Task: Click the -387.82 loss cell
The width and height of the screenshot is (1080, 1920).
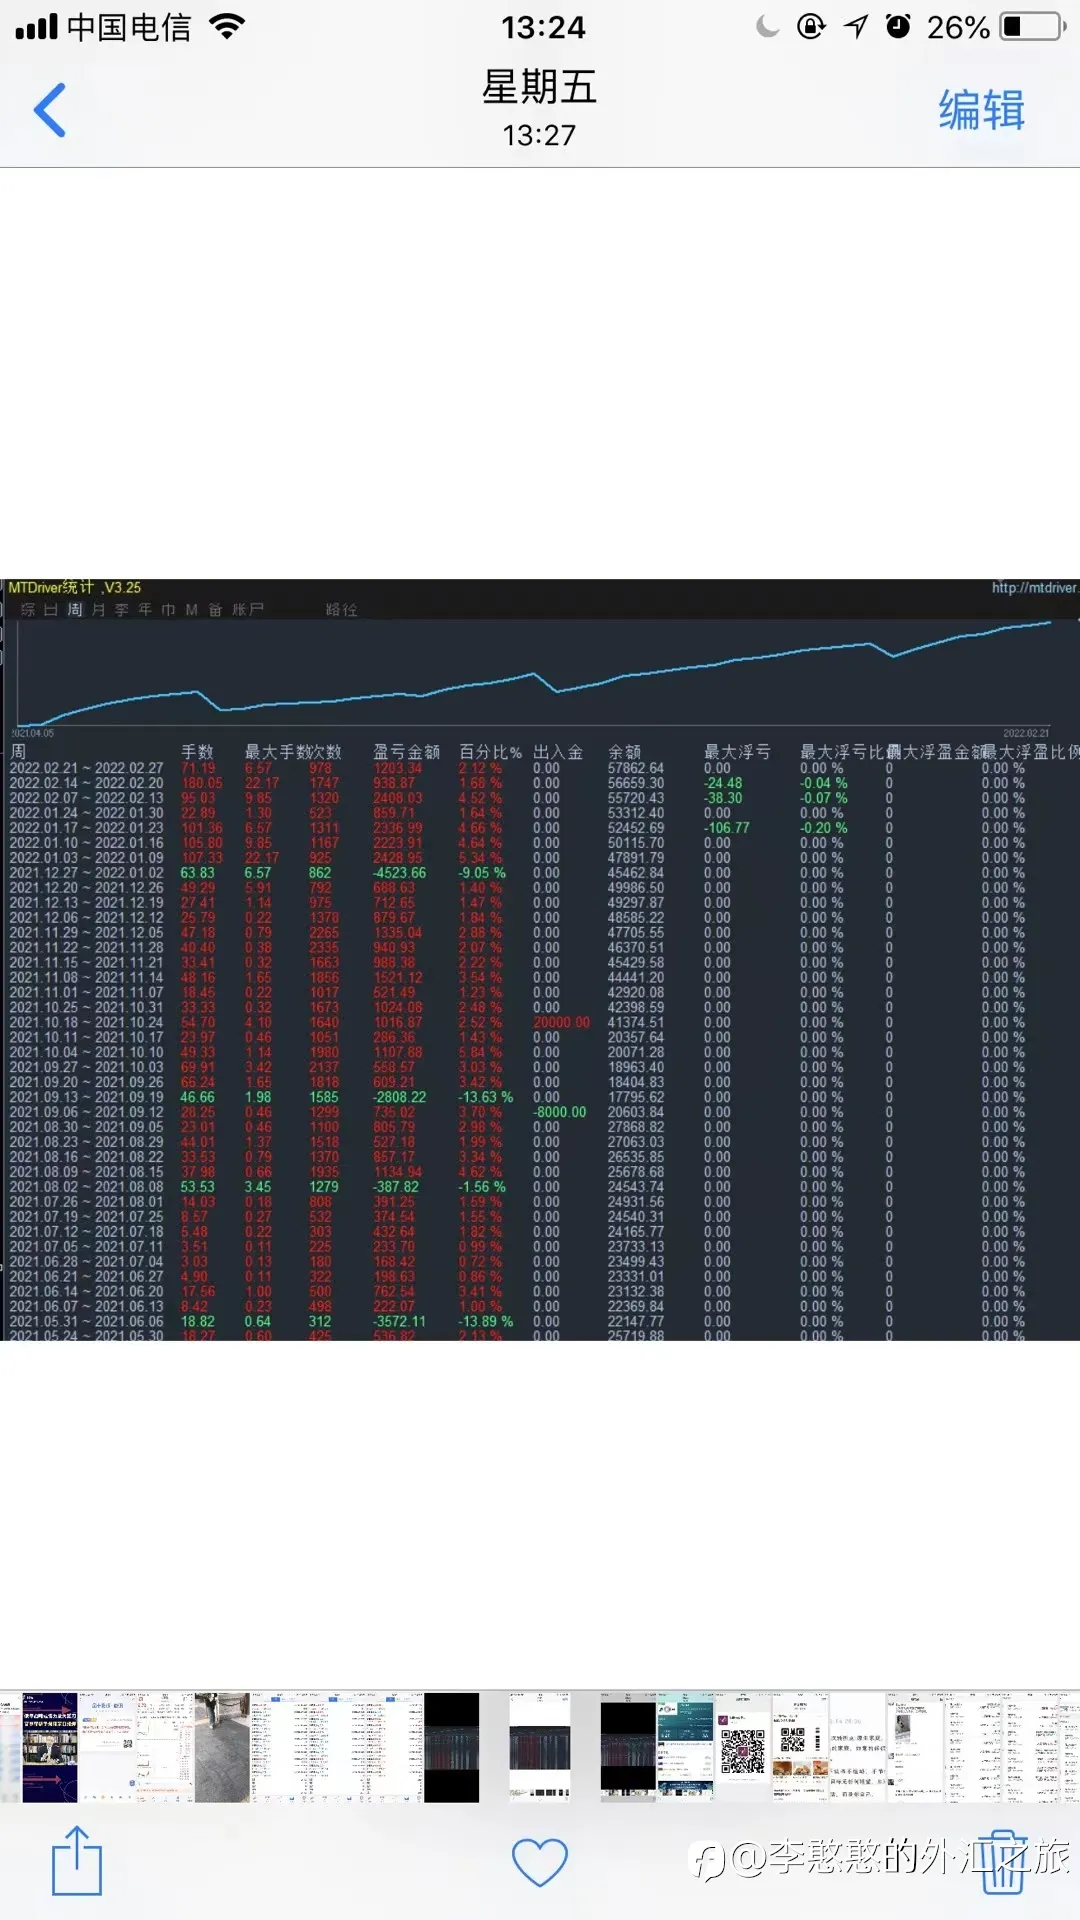Action: [396, 1187]
